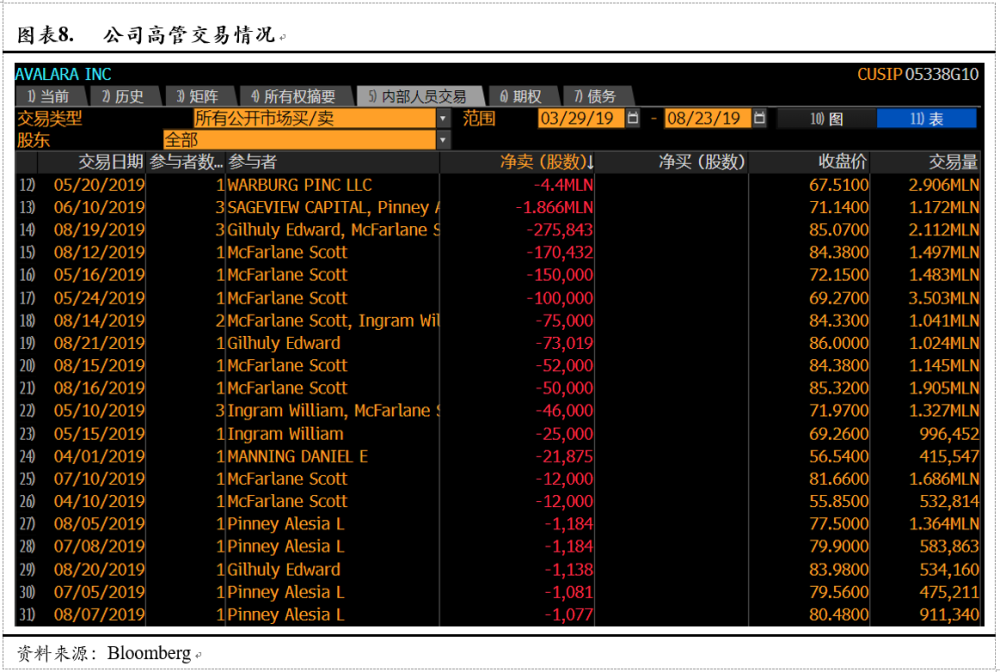Open row number 31) link
This screenshot has width=1000, height=672.
[x=27, y=615]
